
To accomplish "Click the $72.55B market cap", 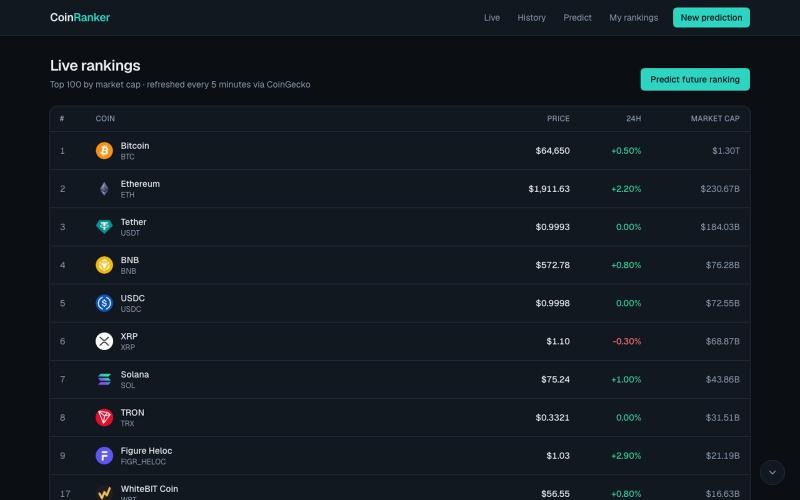I will tap(722, 303).
